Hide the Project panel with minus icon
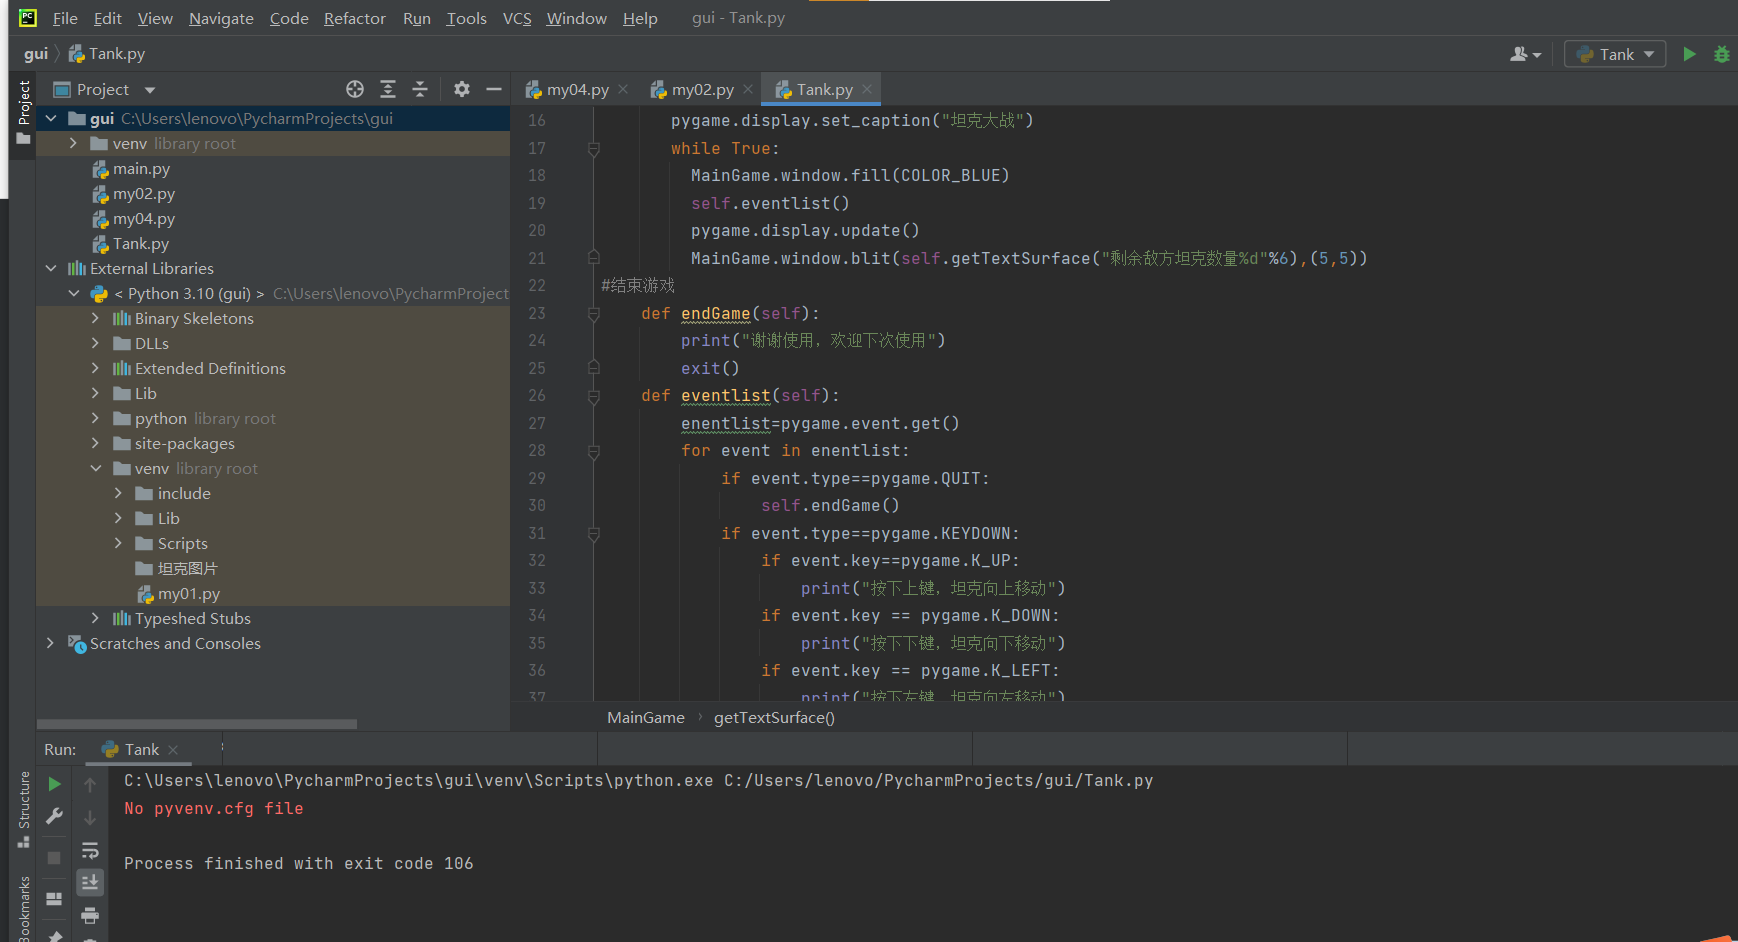The image size is (1738, 942). (x=493, y=89)
